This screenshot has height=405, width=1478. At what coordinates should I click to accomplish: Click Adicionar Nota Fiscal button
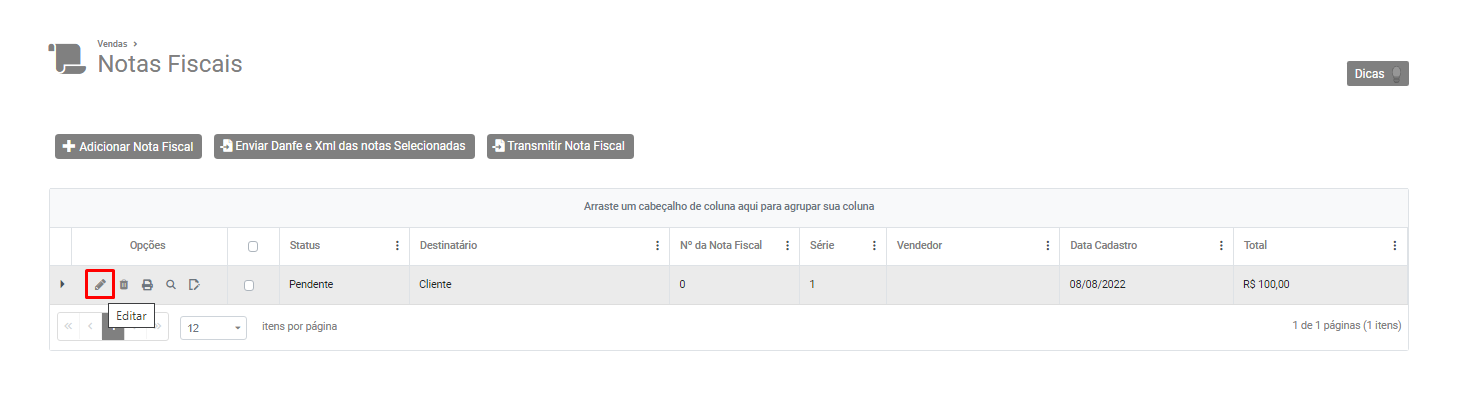click(x=127, y=147)
